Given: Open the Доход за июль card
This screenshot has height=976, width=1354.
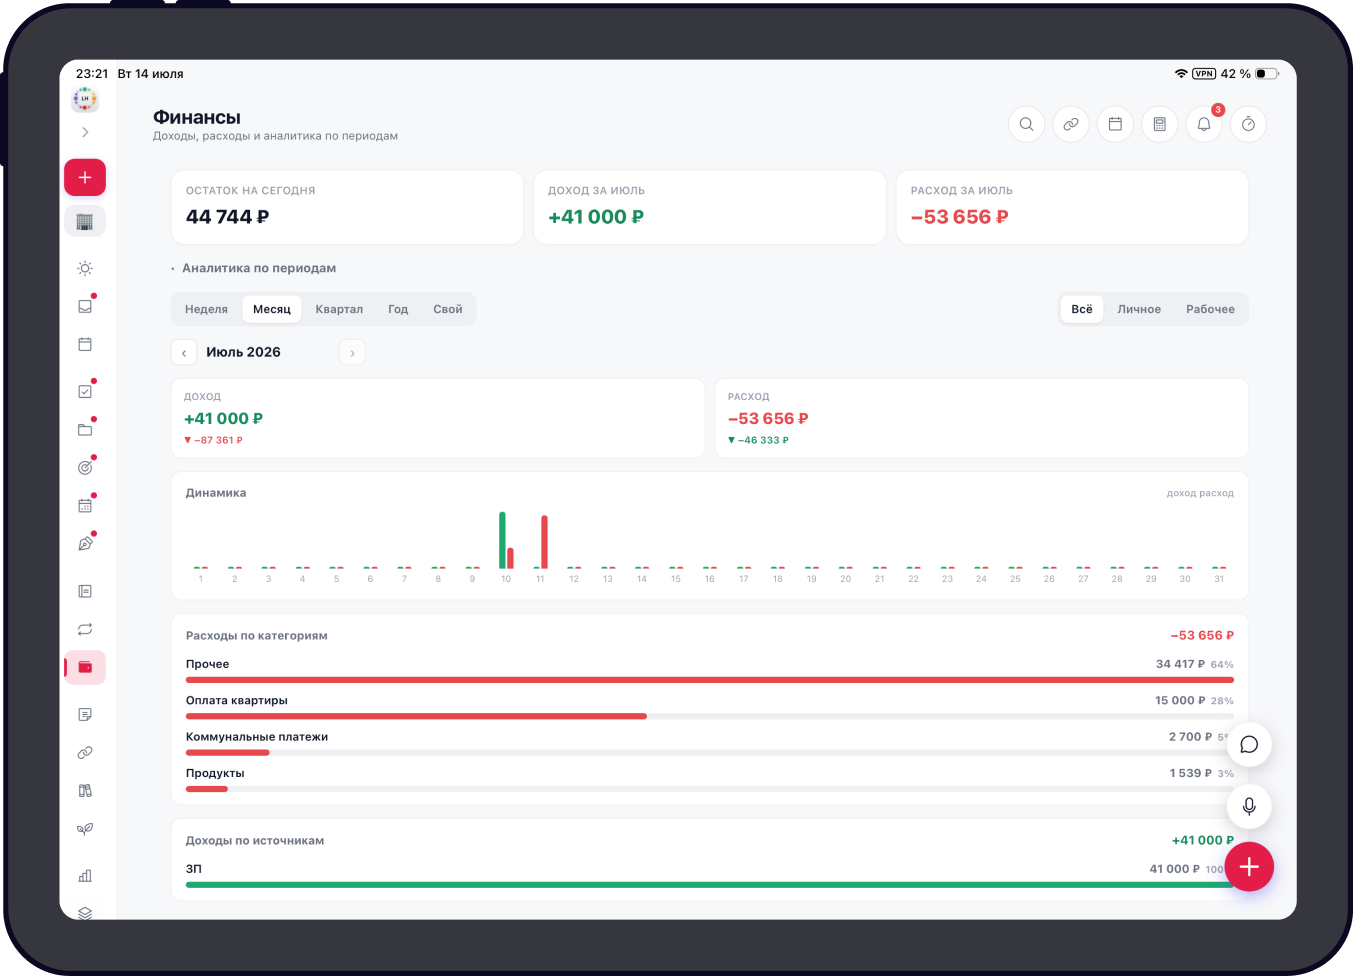Looking at the screenshot, I should pyautogui.click(x=710, y=207).
